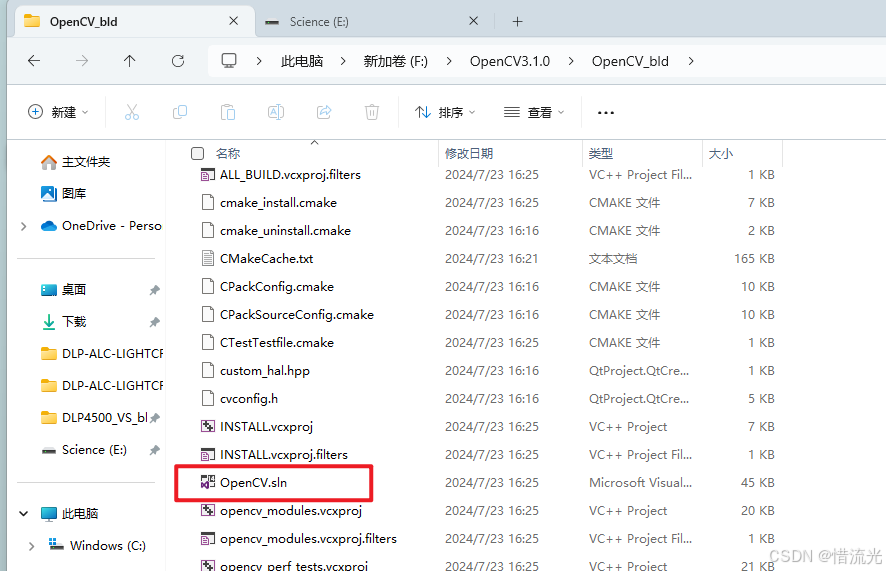Select 此电脑 in the sidebar tree
The width and height of the screenshot is (886, 571).
[70, 513]
